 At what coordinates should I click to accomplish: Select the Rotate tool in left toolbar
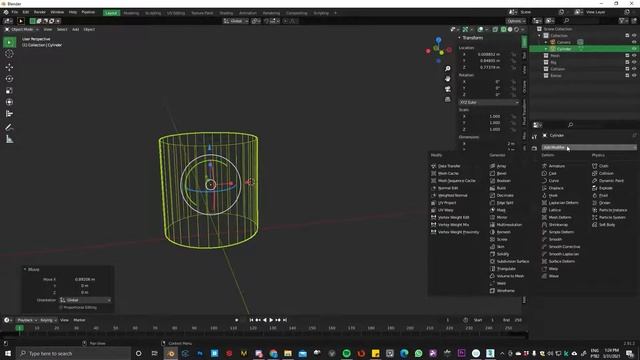pyautogui.click(x=9, y=78)
